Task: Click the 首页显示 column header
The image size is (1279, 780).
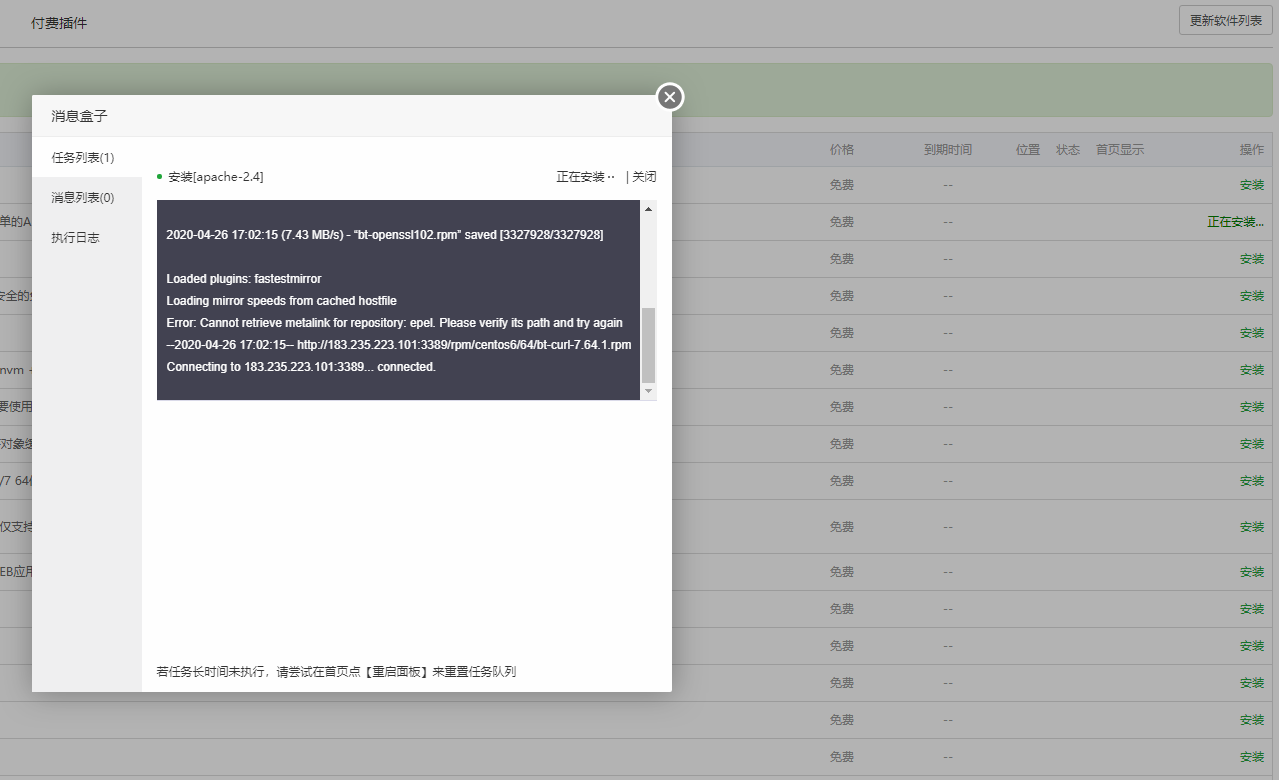Action: click(1119, 150)
